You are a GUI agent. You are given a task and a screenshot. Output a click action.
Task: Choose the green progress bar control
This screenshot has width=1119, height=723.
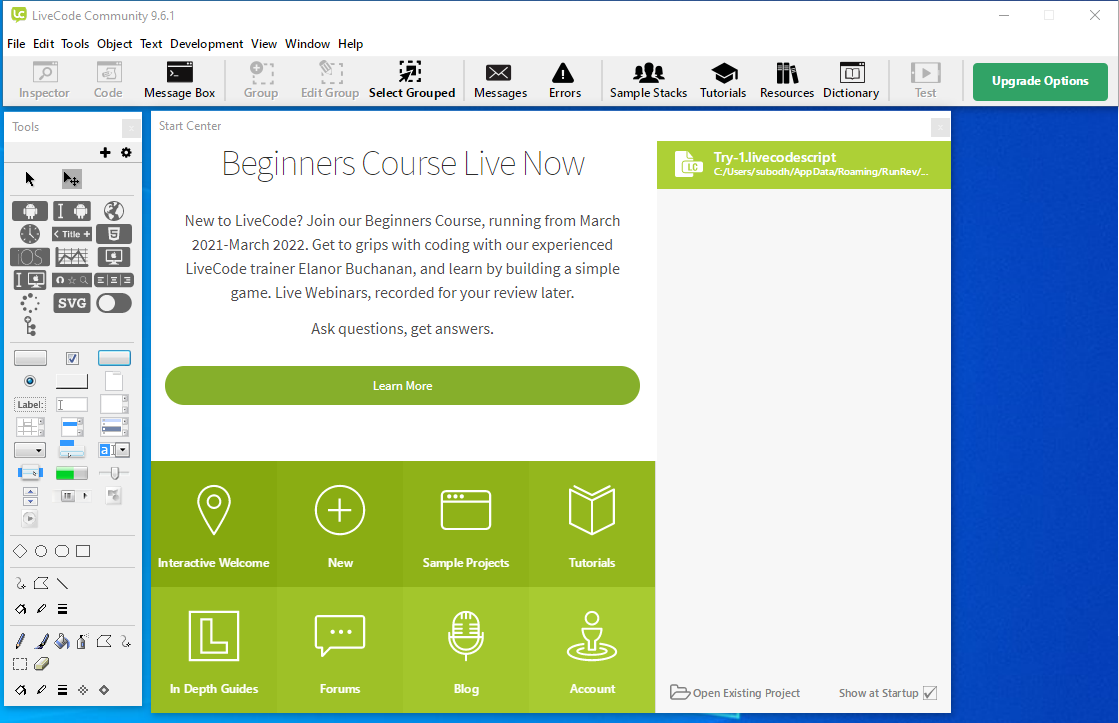[72, 473]
